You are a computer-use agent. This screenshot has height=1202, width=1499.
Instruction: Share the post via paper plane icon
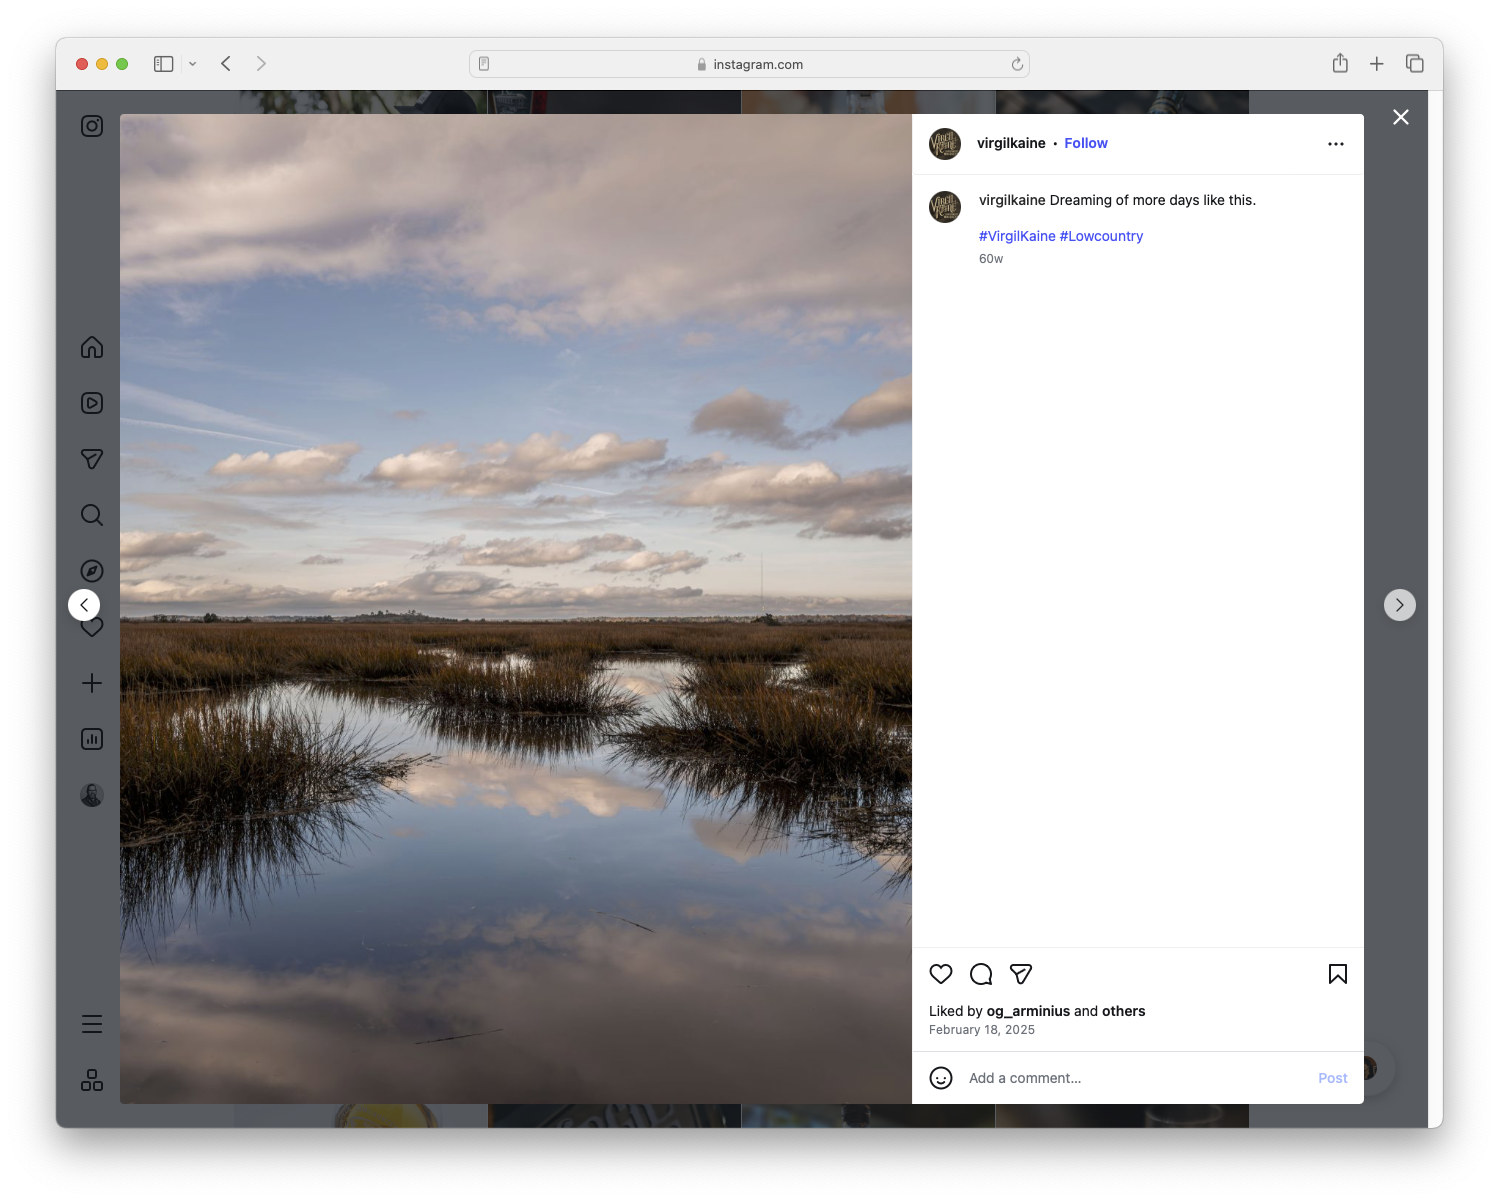1021,973
